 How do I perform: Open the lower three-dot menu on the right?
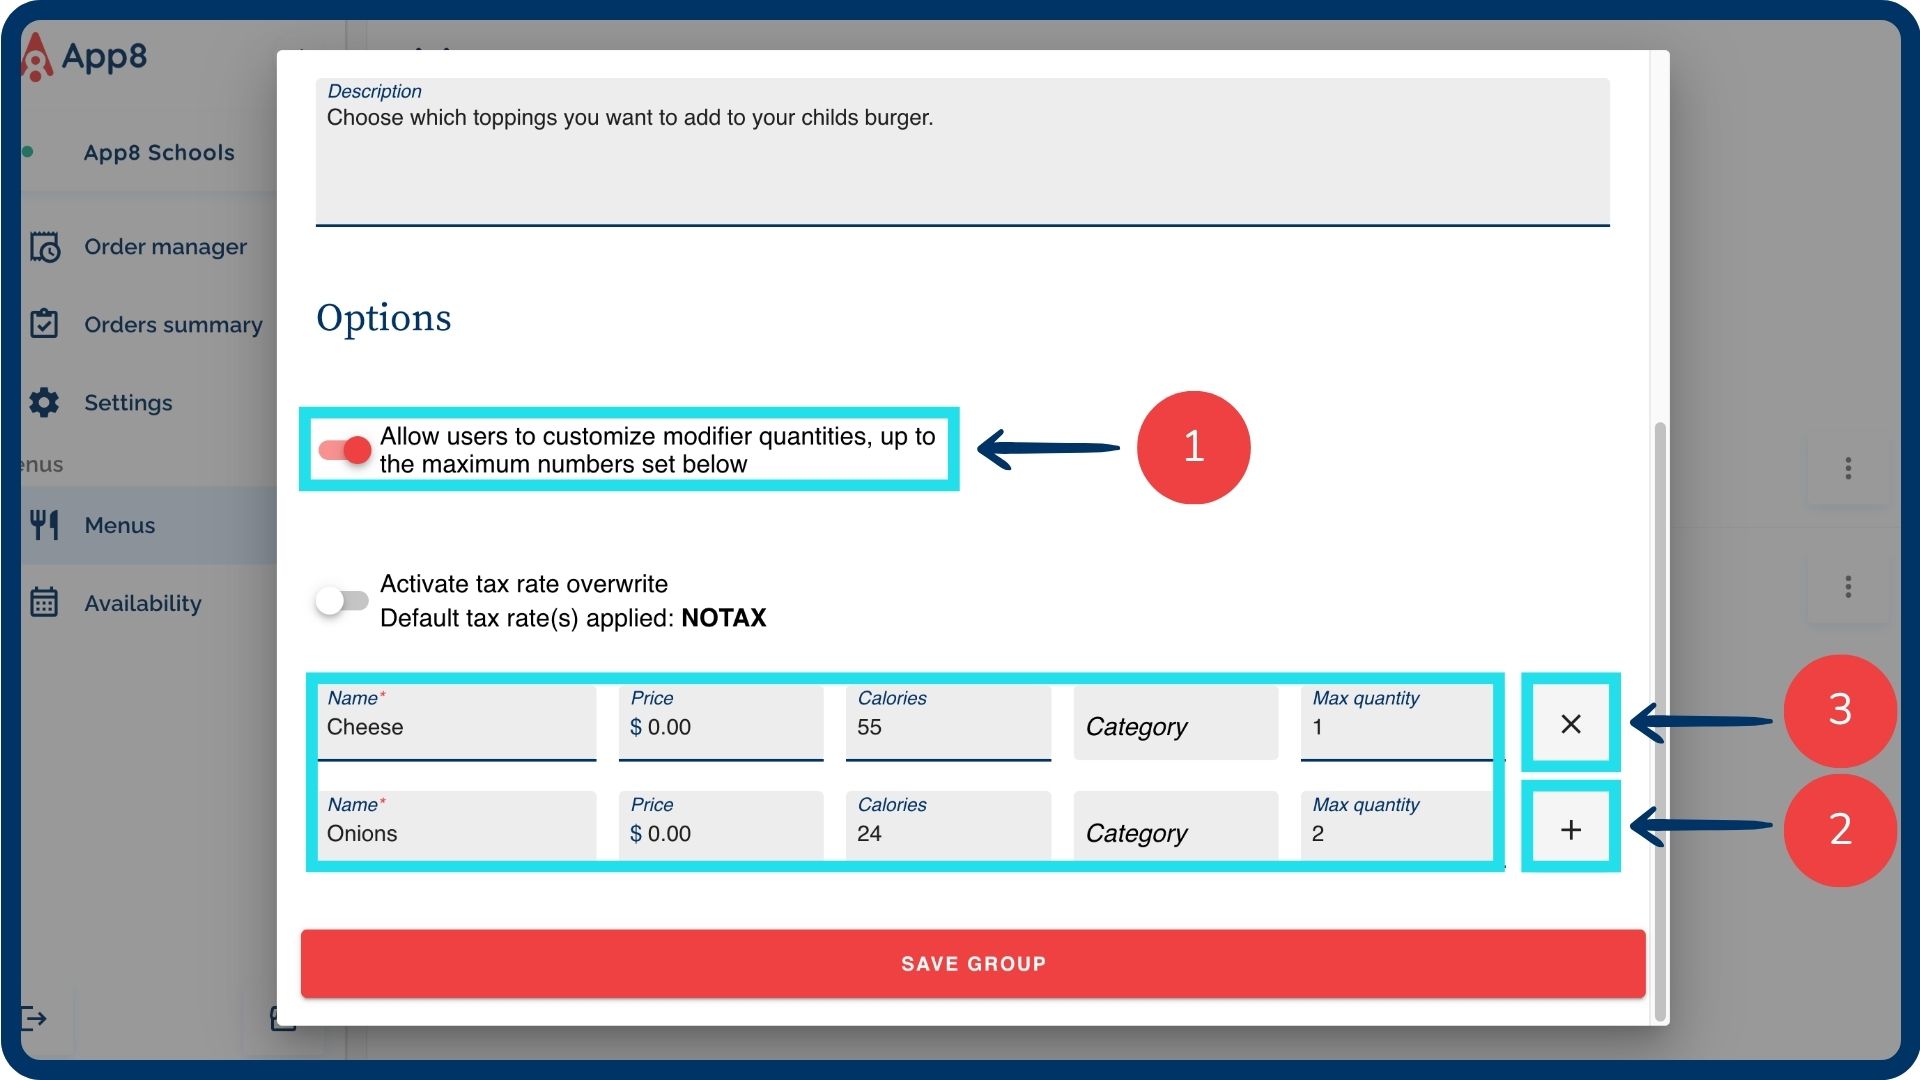(1847, 586)
